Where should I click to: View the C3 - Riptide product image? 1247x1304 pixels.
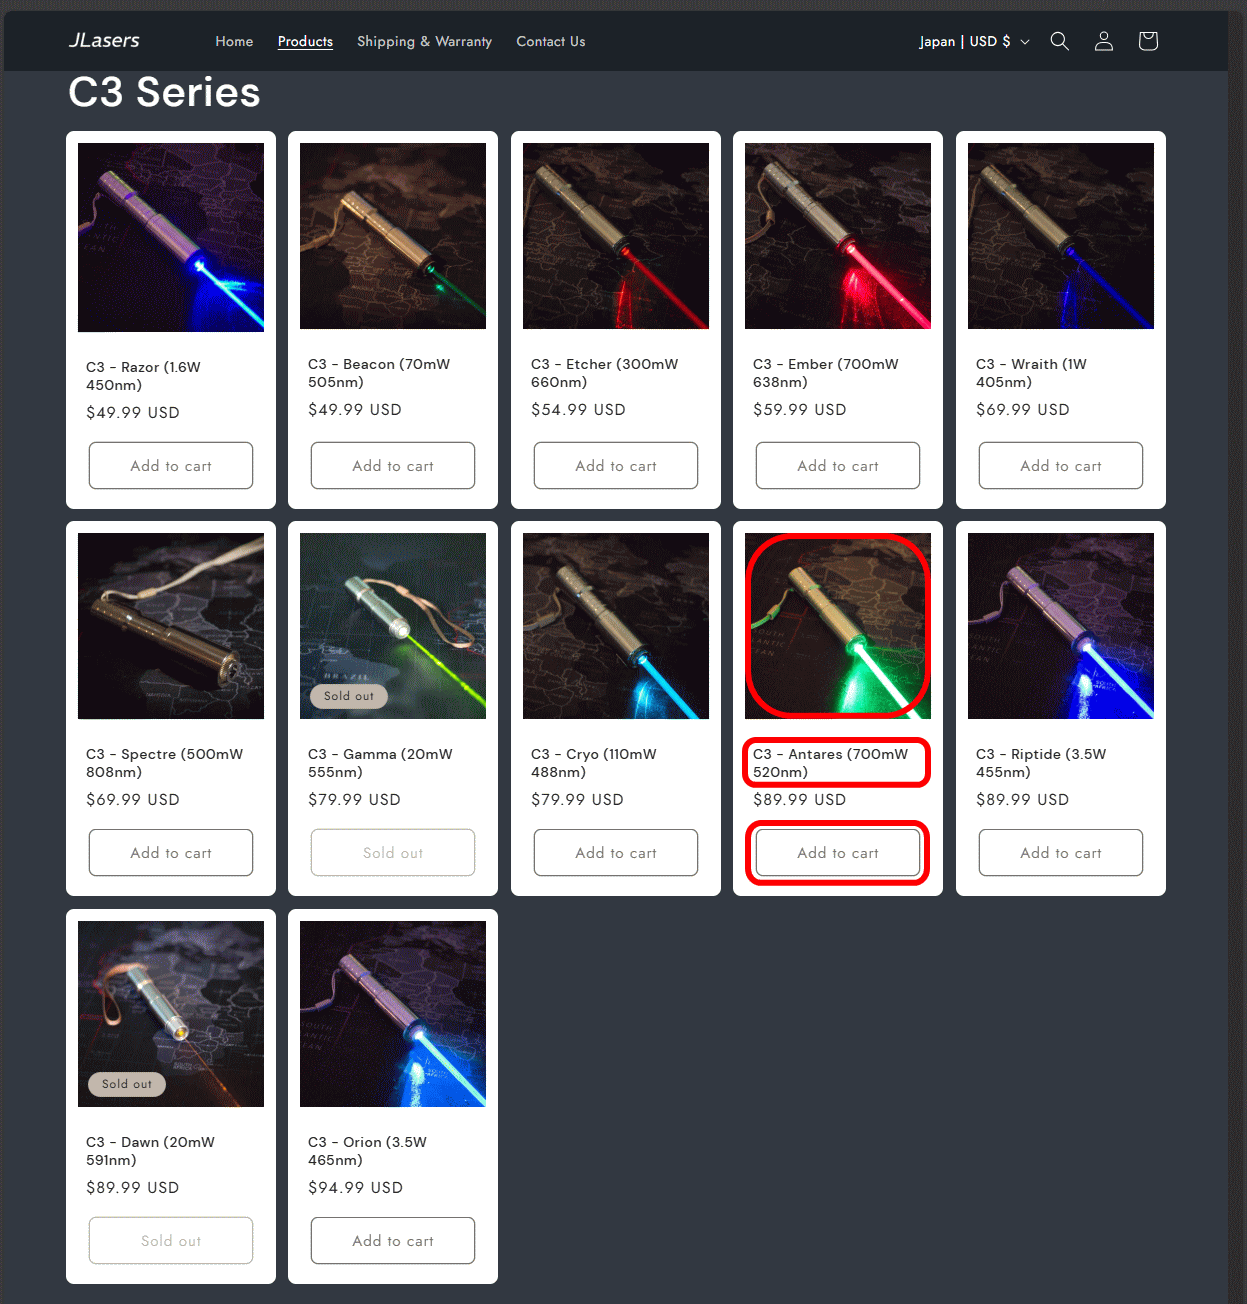1061,626
